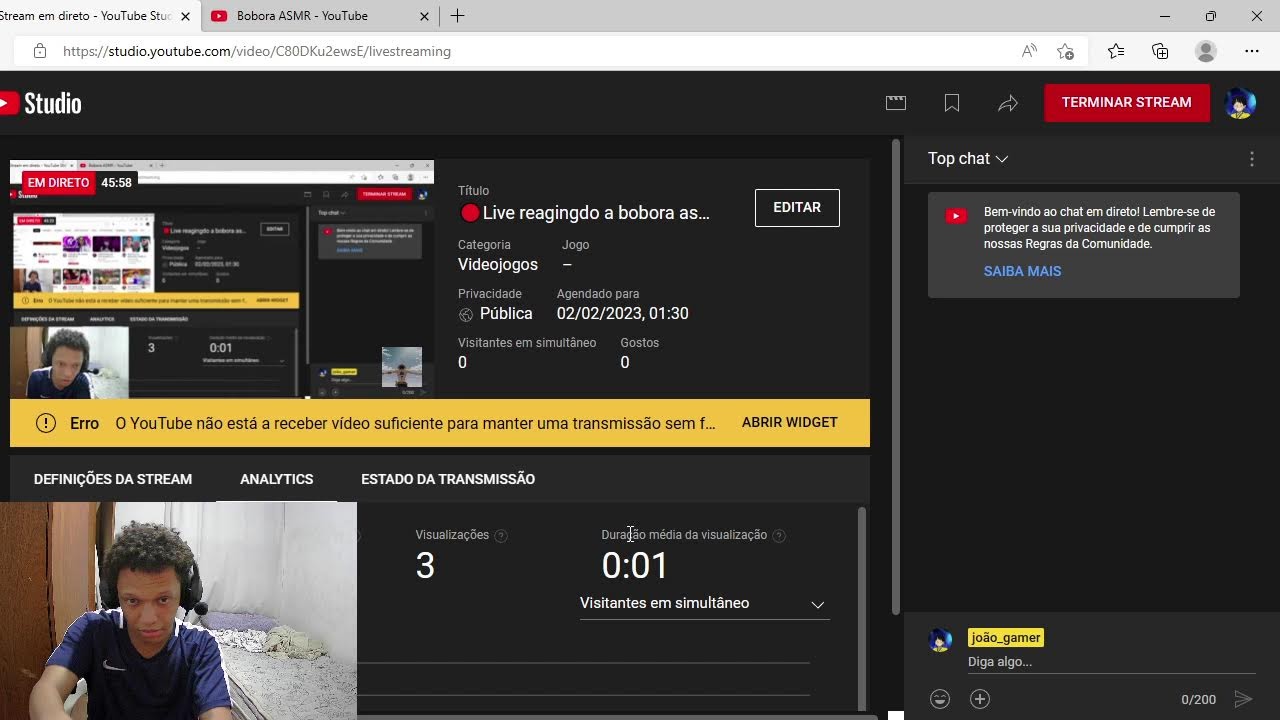Click Abrir widget in the error banner
This screenshot has height=720, width=1280.
pyautogui.click(x=790, y=422)
